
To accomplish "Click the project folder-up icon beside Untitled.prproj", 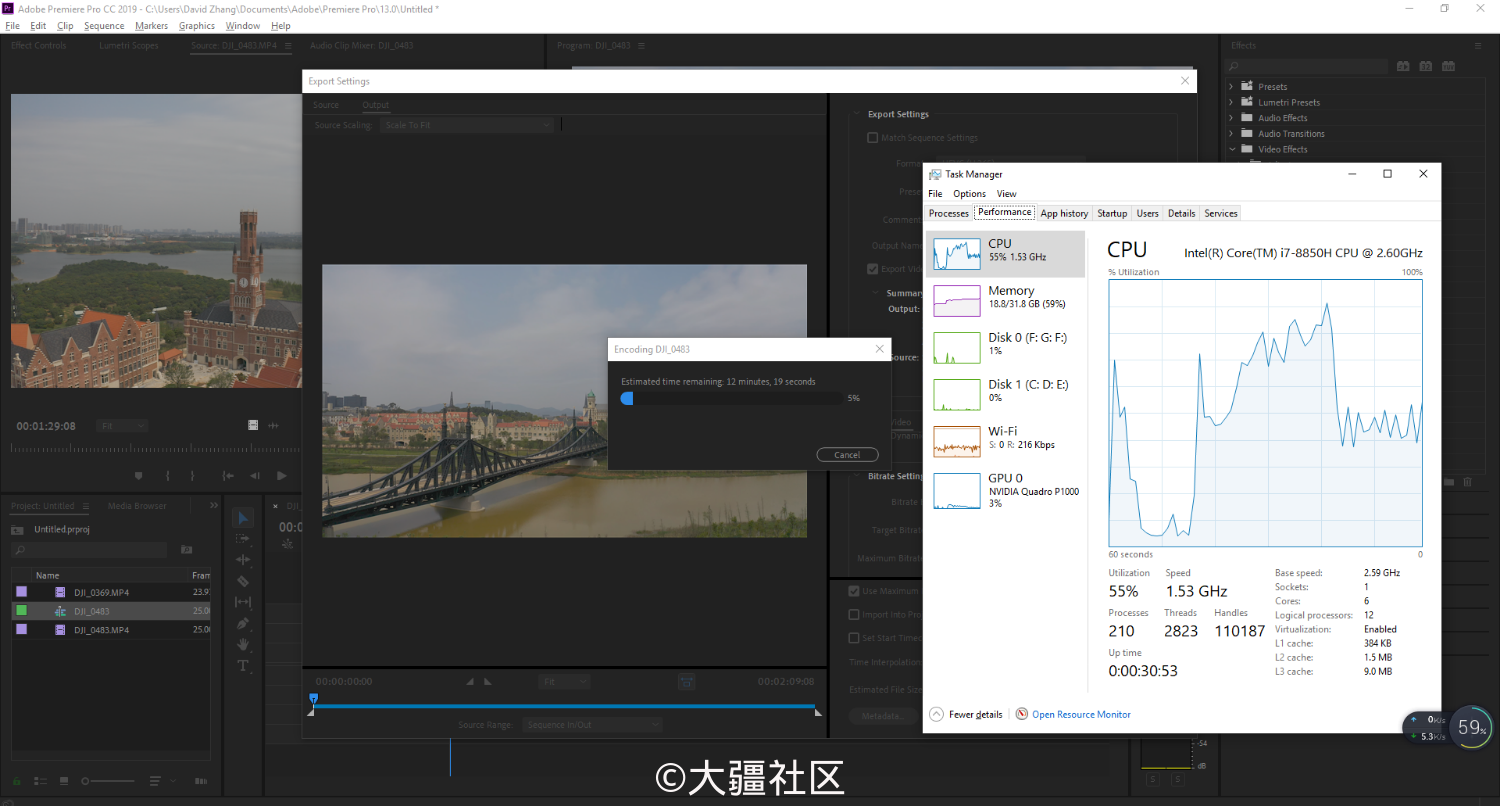I will tap(18, 530).
